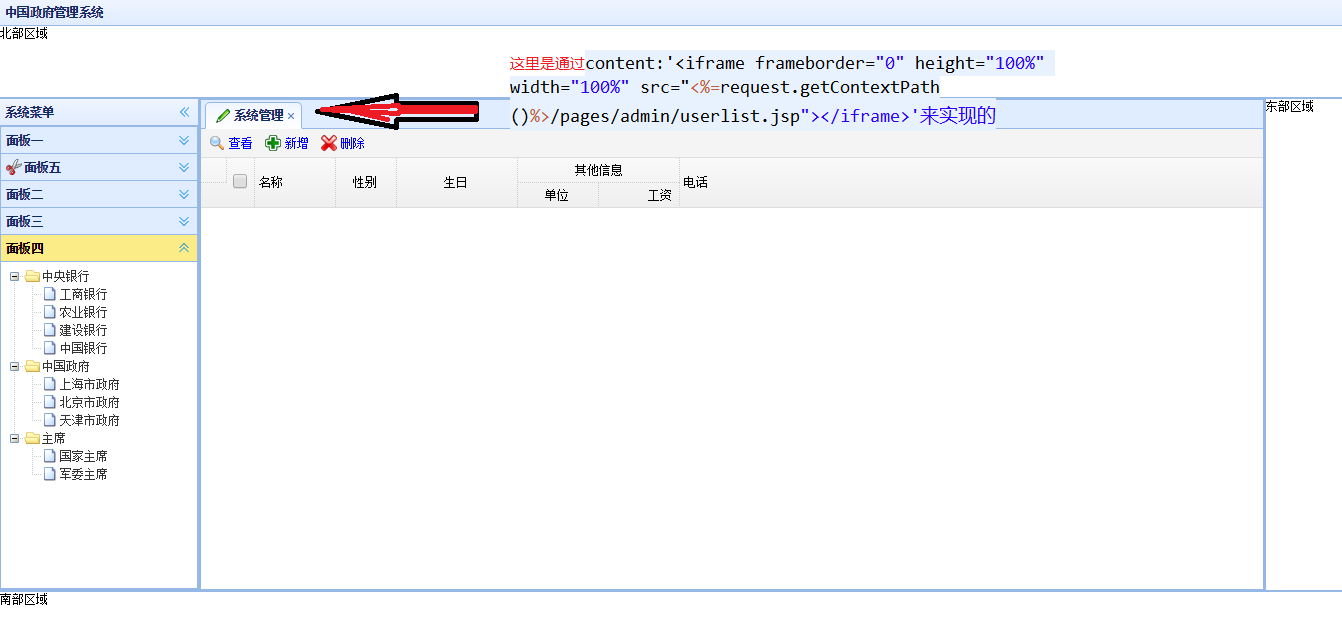The width and height of the screenshot is (1342, 635).
Task: Collapse the 主席 tree node
Action: click(15, 438)
